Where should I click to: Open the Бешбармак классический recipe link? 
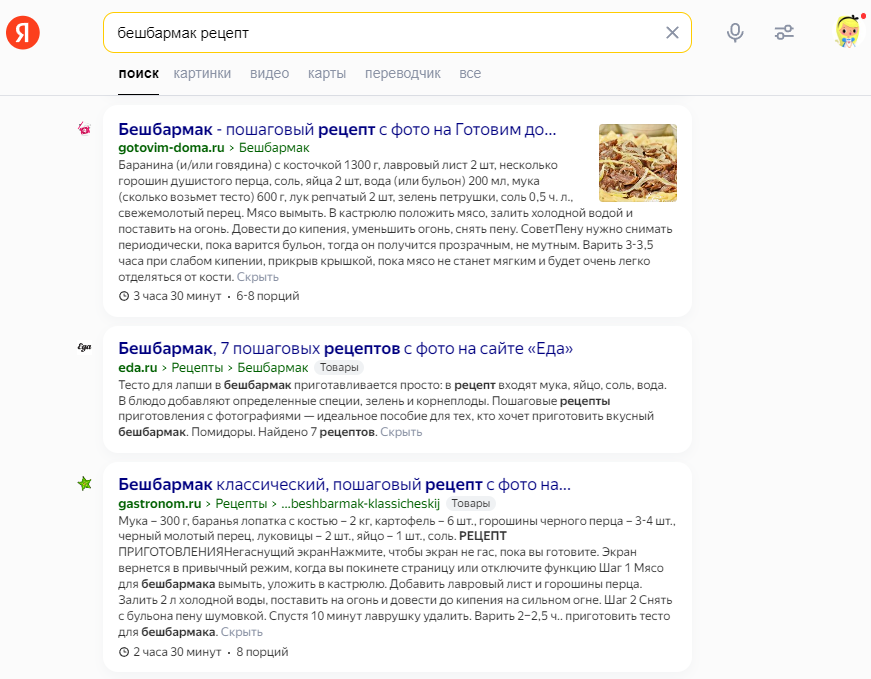(344, 485)
